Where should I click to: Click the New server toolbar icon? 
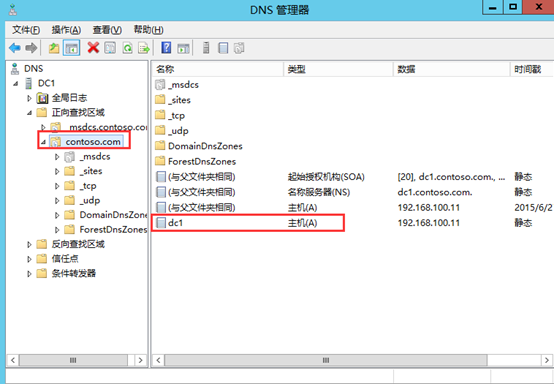(x=206, y=48)
